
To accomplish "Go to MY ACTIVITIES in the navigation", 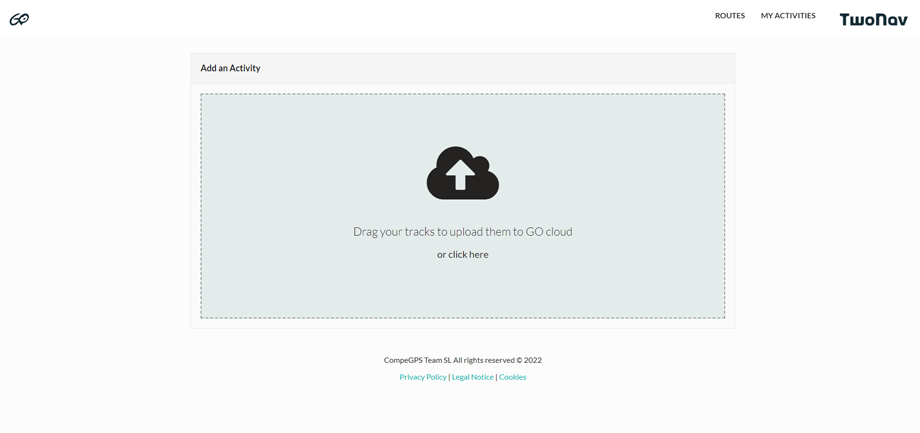I will 787,16.
